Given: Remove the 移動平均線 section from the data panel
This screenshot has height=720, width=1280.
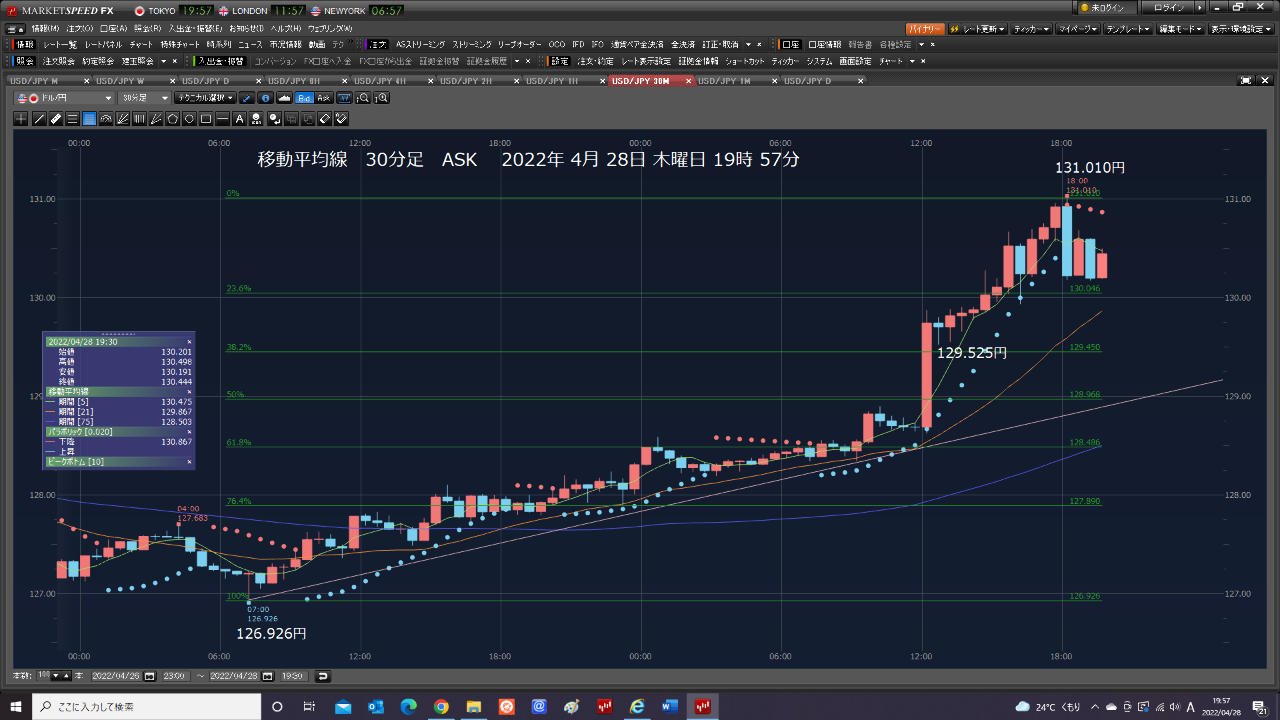Looking at the screenshot, I should (x=189, y=392).
